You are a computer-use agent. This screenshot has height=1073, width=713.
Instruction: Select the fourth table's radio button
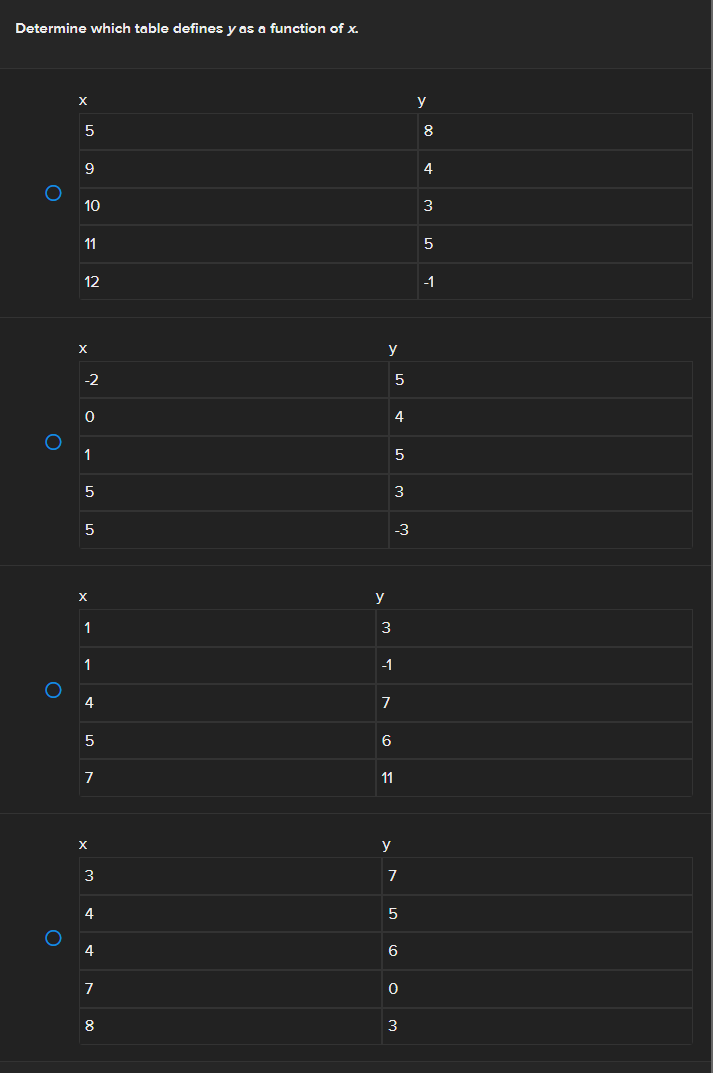pyautogui.click(x=52, y=937)
